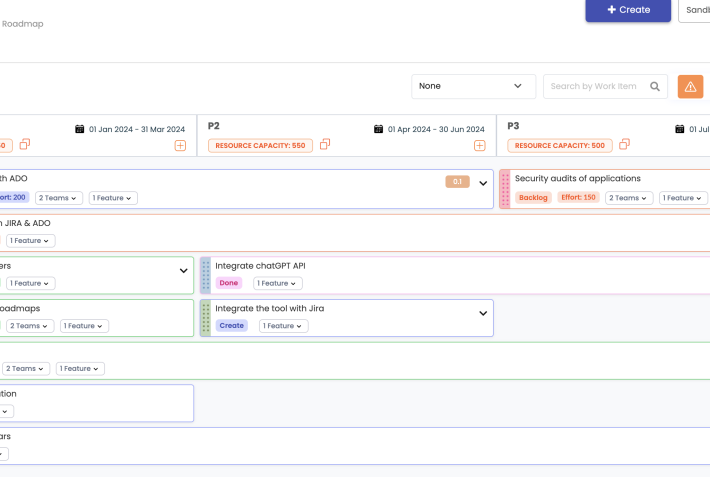Viewport: 710px width, 477px height.
Task: Open 2 Teams dropdown on Security audits card
Action: [x=629, y=198]
